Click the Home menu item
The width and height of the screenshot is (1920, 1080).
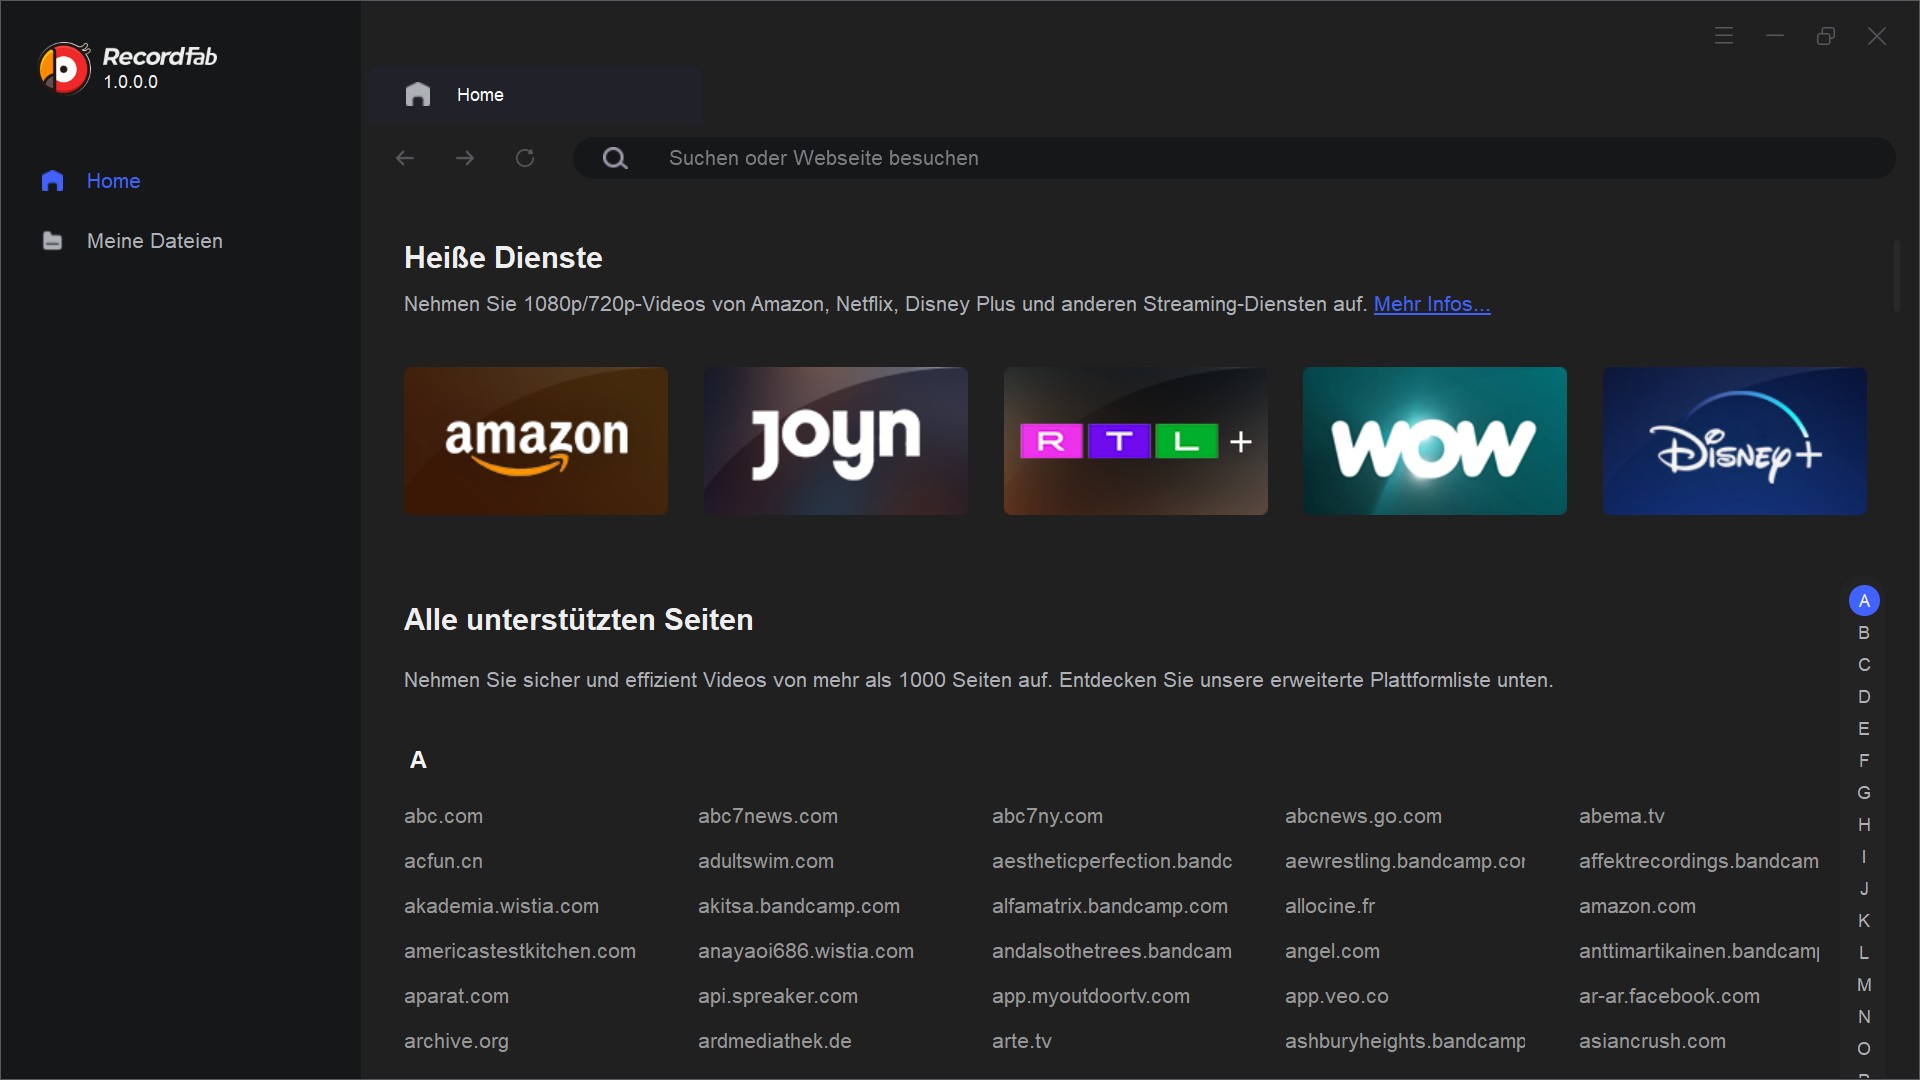pyautogui.click(x=113, y=181)
